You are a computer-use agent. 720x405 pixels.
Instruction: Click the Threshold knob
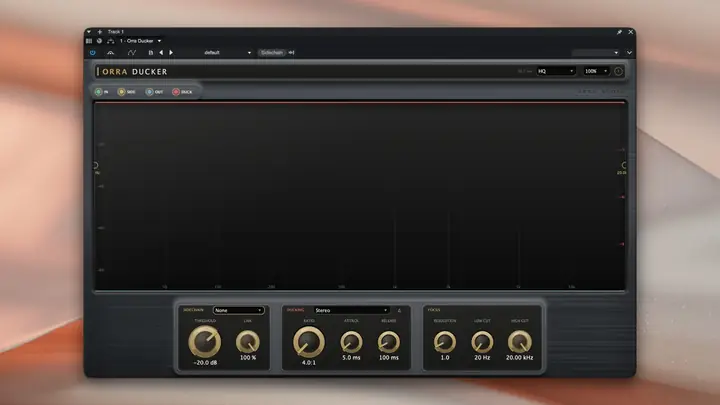click(205, 342)
